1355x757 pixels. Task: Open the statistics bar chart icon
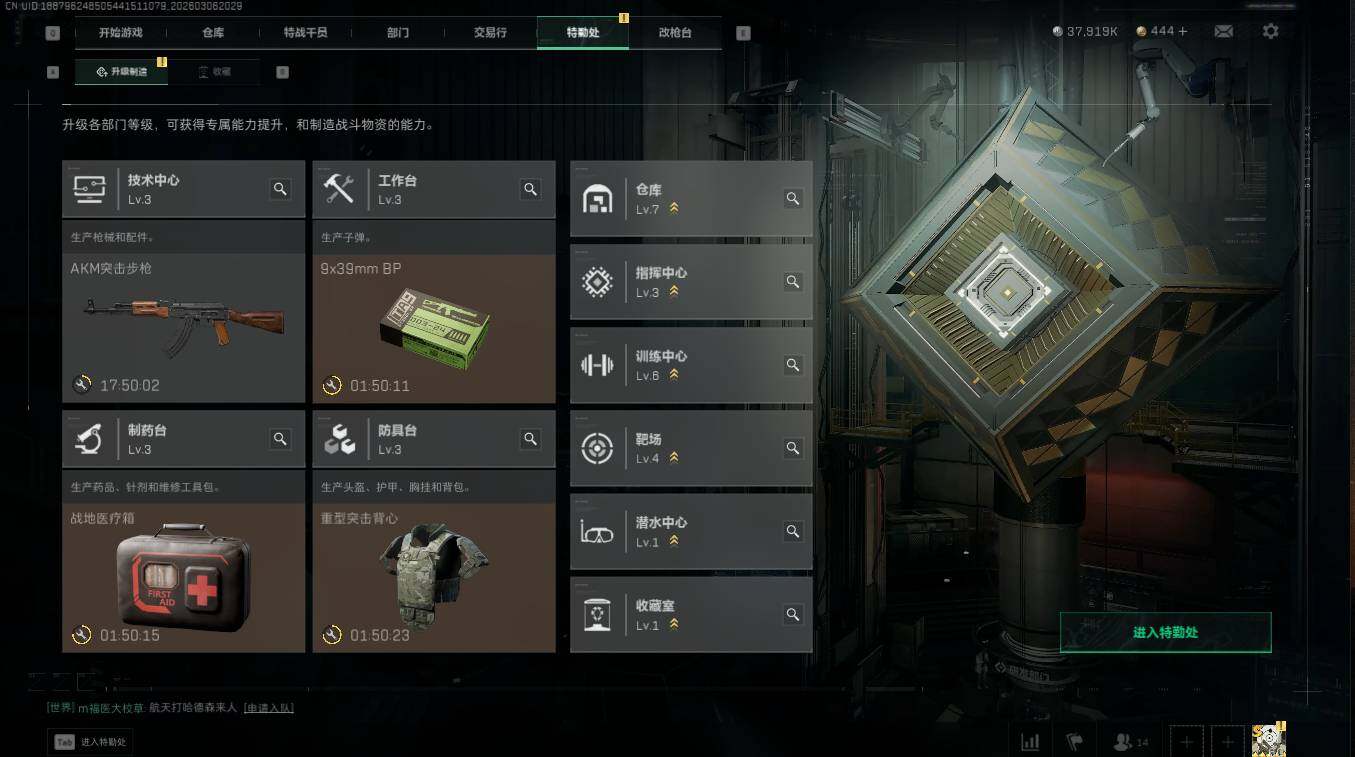[x=1030, y=742]
